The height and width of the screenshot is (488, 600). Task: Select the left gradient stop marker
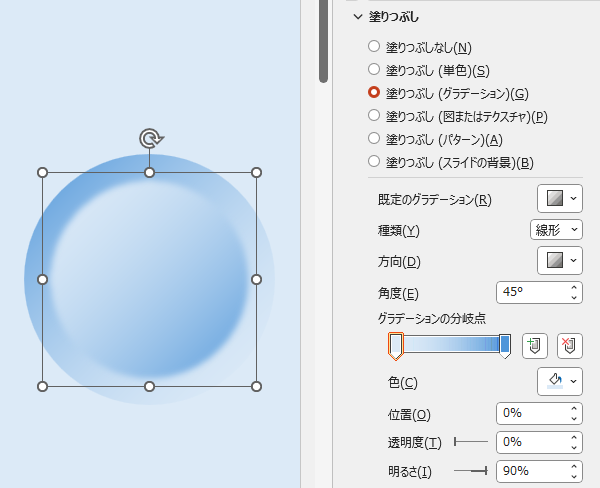click(396, 346)
